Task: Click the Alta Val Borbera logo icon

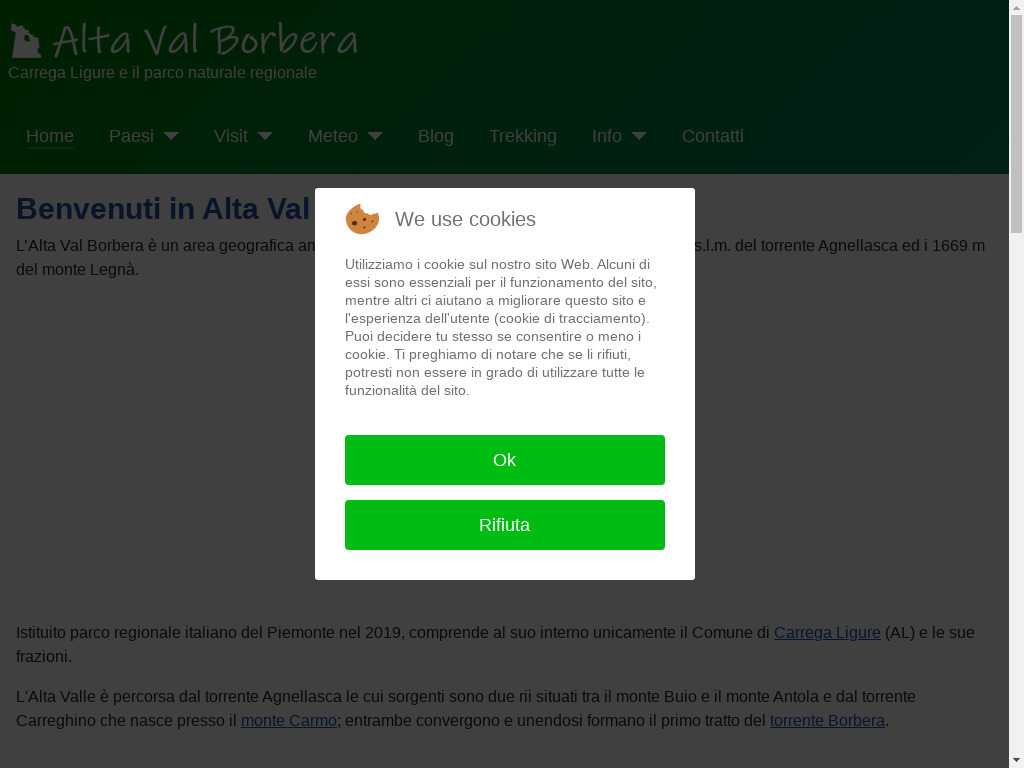Action: [x=26, y=41]
